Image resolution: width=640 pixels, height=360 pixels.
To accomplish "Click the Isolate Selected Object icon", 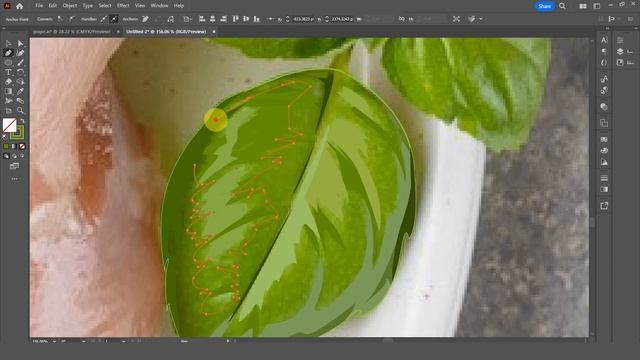I will (x=456, y=19).
